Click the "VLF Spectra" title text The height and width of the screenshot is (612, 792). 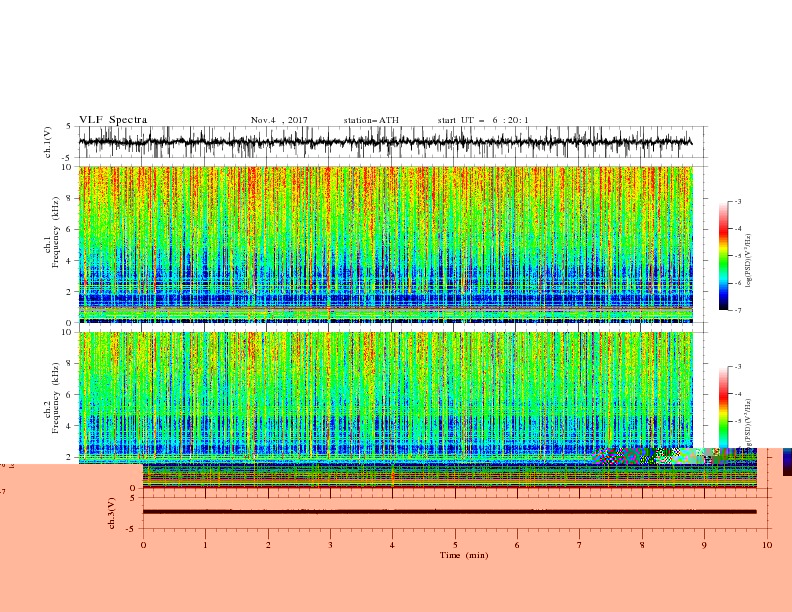(113, 120)
